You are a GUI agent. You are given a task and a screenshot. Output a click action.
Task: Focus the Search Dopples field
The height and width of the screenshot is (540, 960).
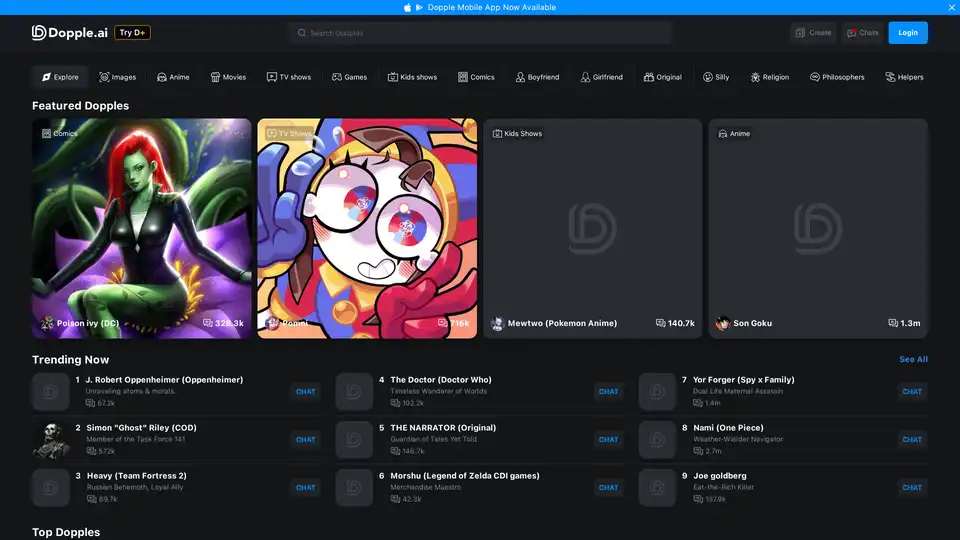coord(480,33)
